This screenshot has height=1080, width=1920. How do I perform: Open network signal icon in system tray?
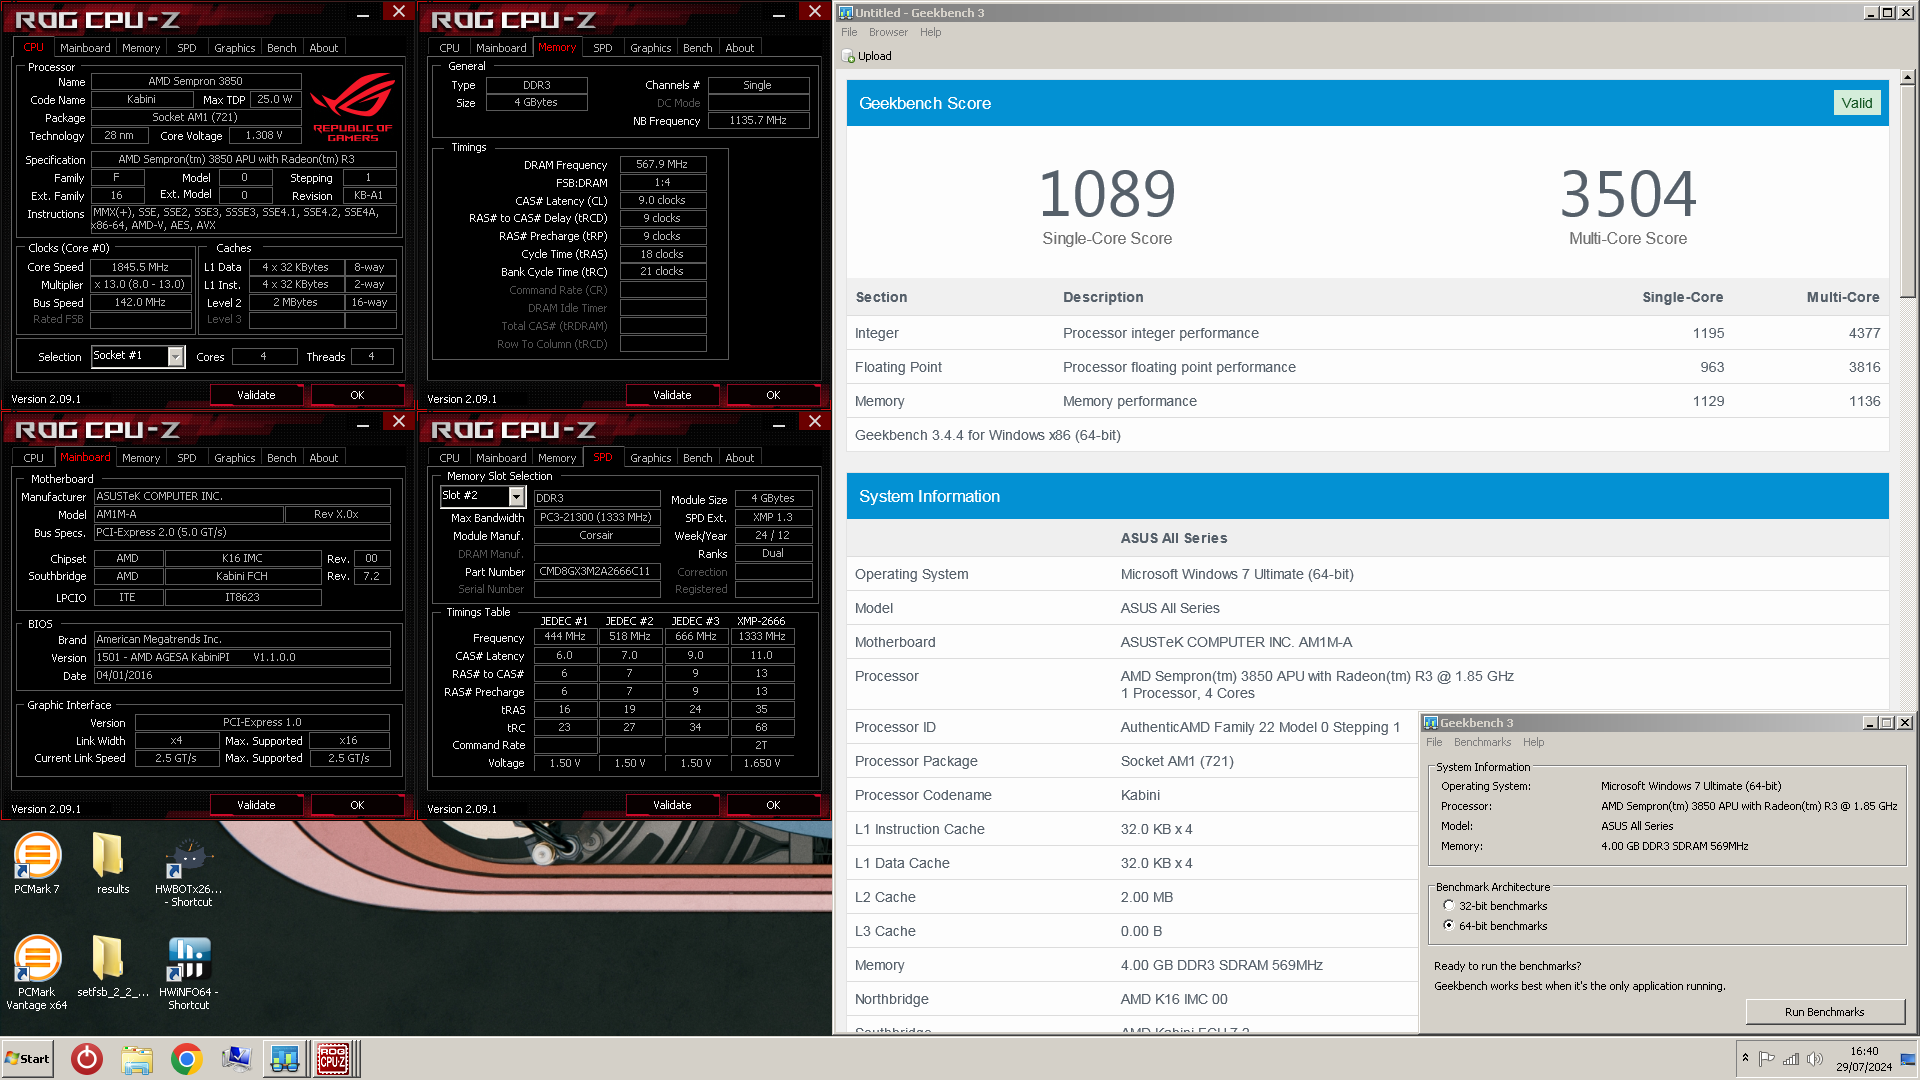[x=1791, y=1059]
